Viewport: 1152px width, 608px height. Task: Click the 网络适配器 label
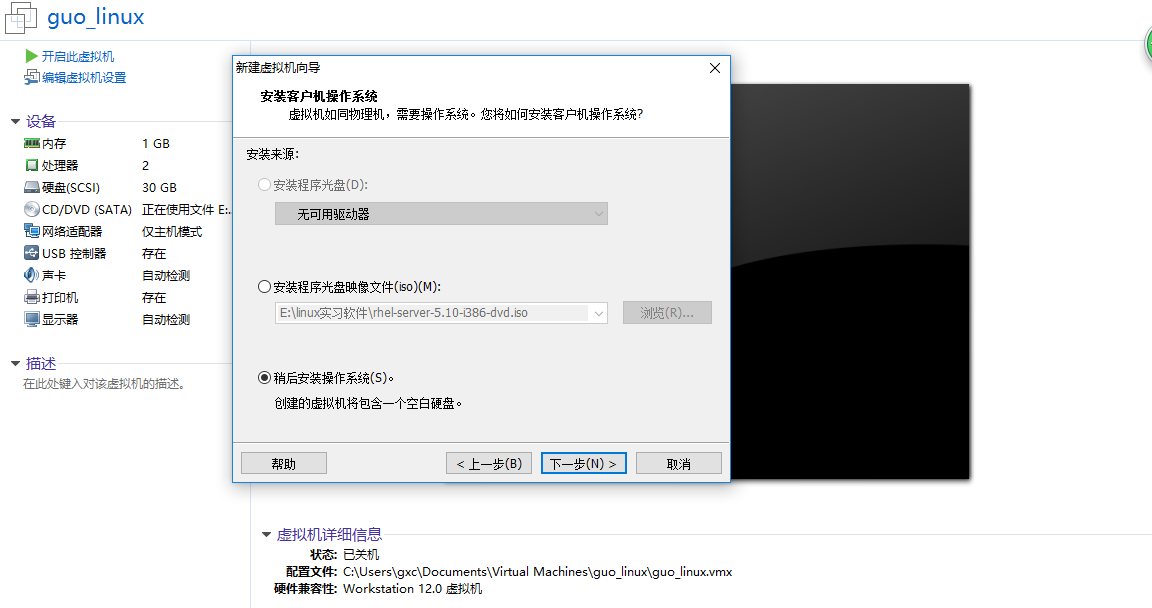pyautogui.click(x=72, y=232)
